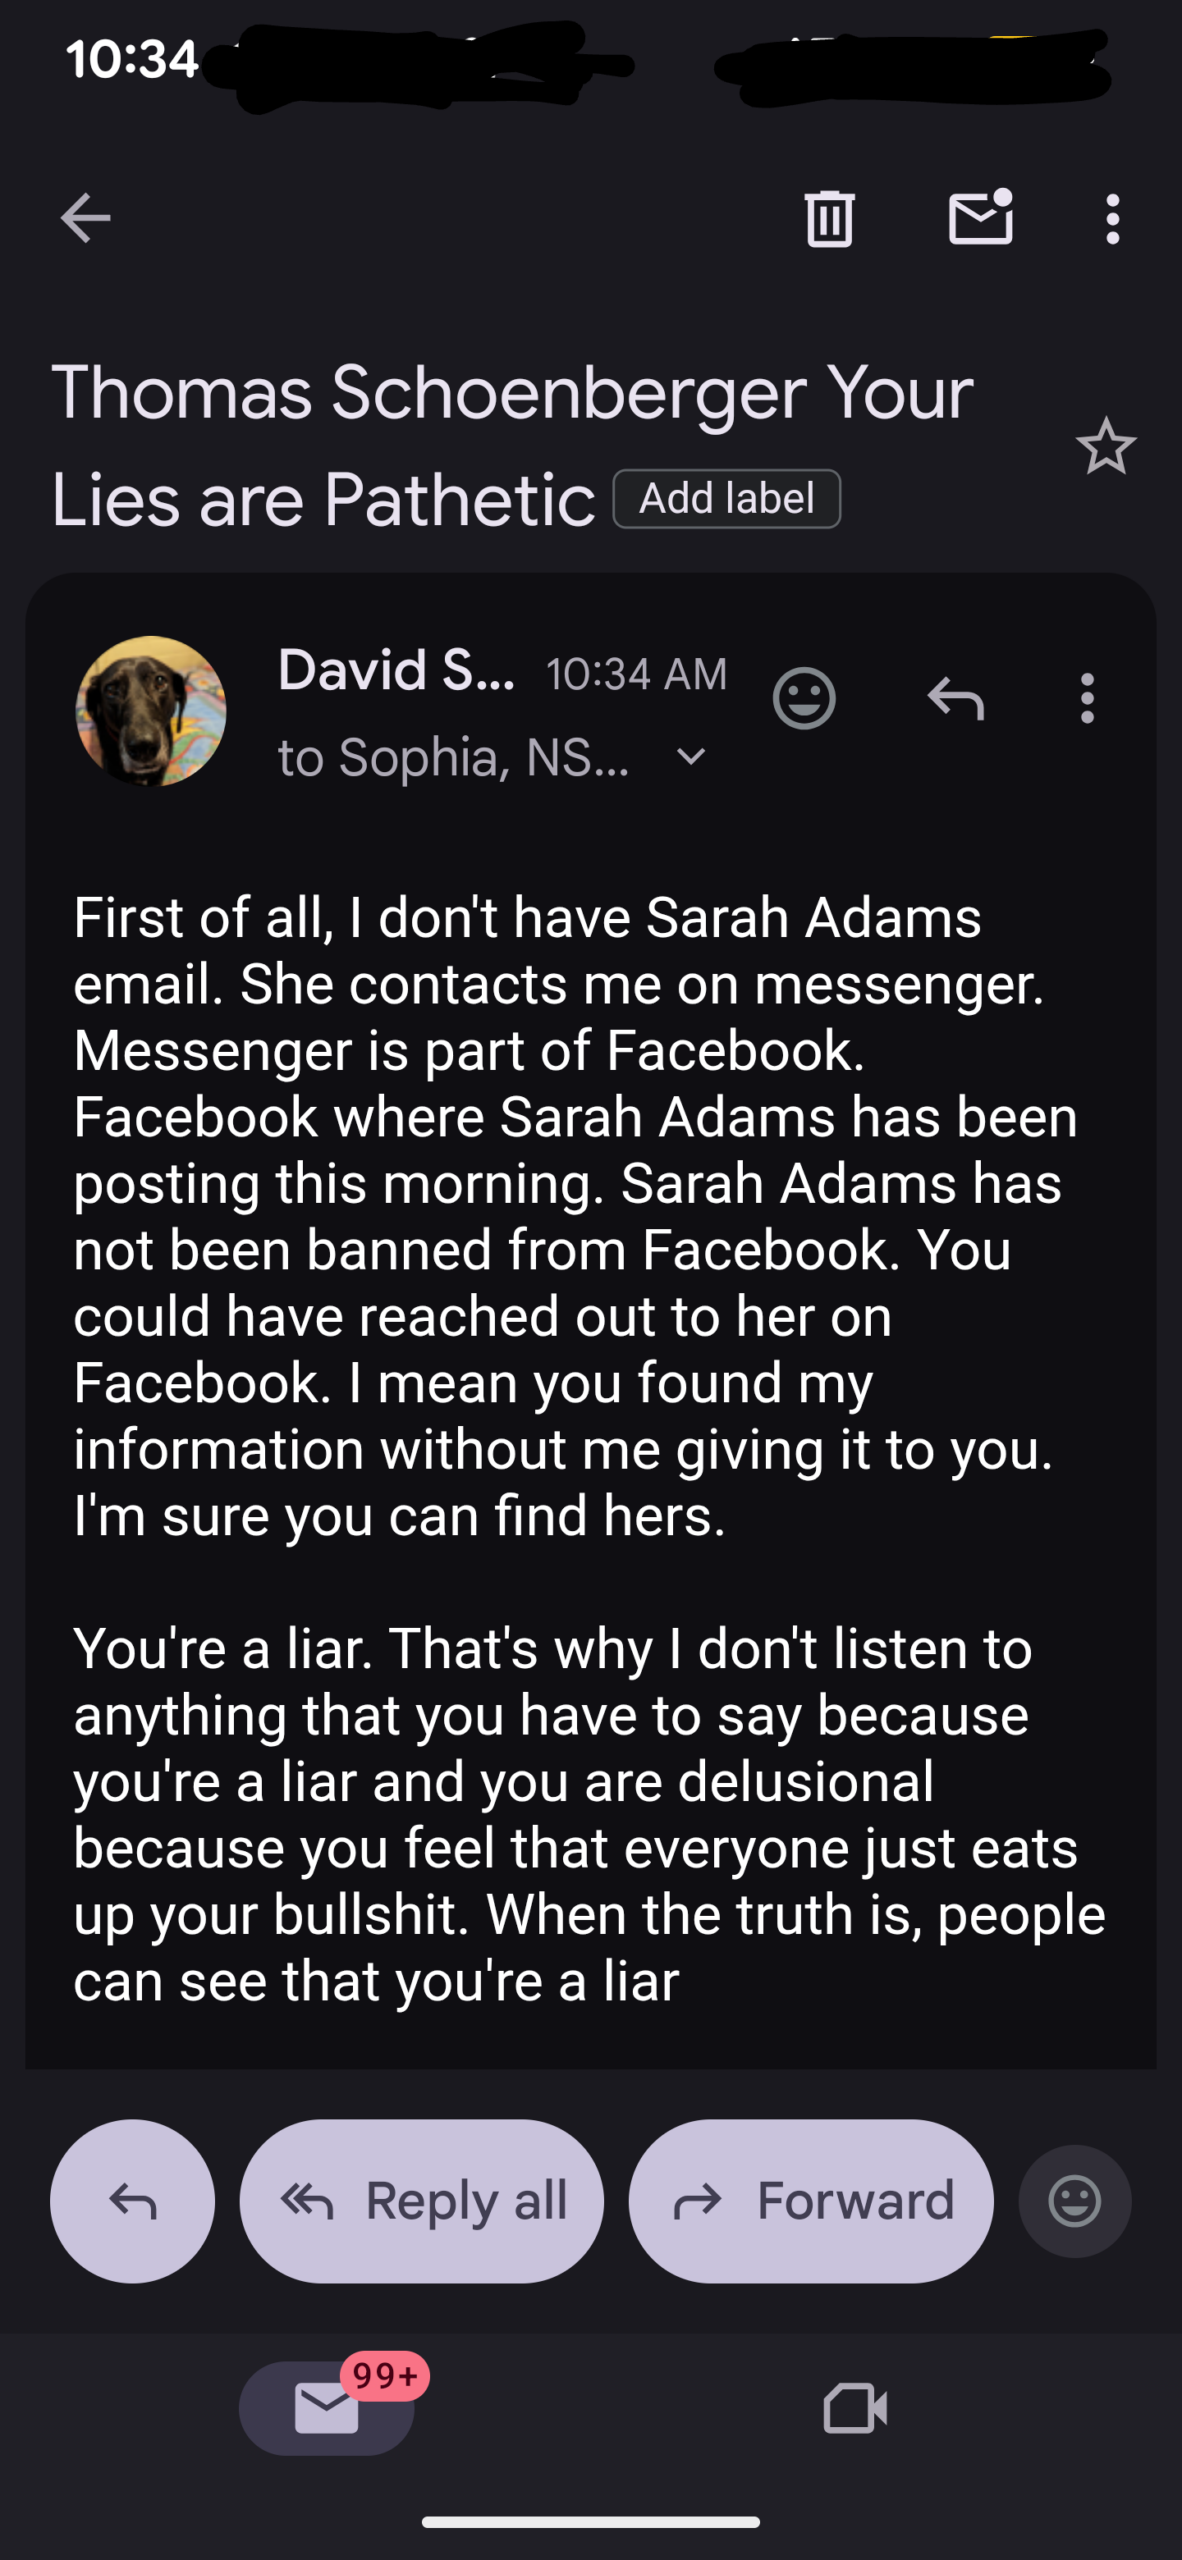
Task: Expand recipient details chevron
Action: point(691,757)
